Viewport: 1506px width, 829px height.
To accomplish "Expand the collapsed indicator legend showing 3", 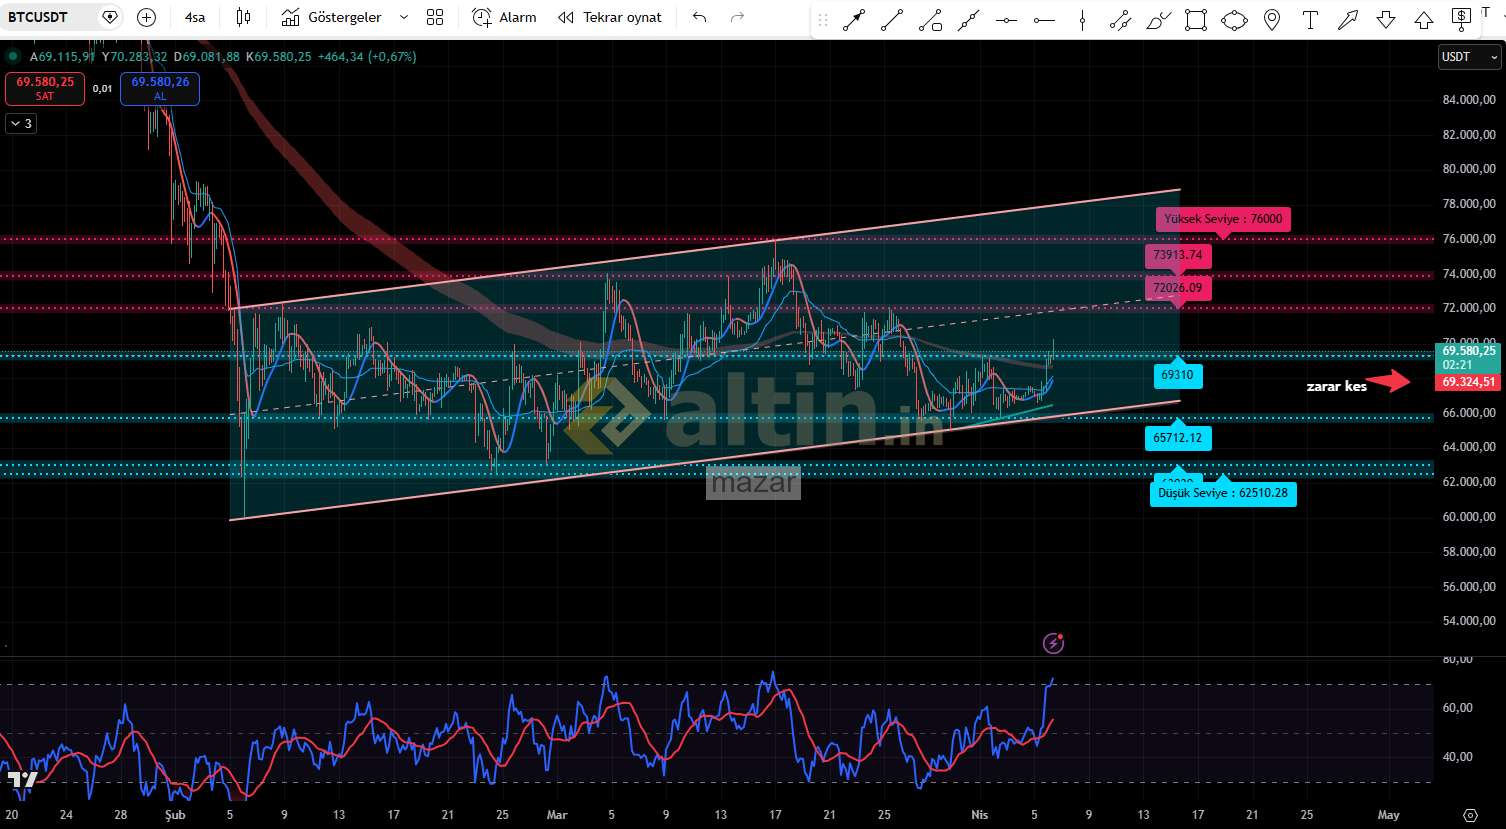I will [x=20, y=124].
